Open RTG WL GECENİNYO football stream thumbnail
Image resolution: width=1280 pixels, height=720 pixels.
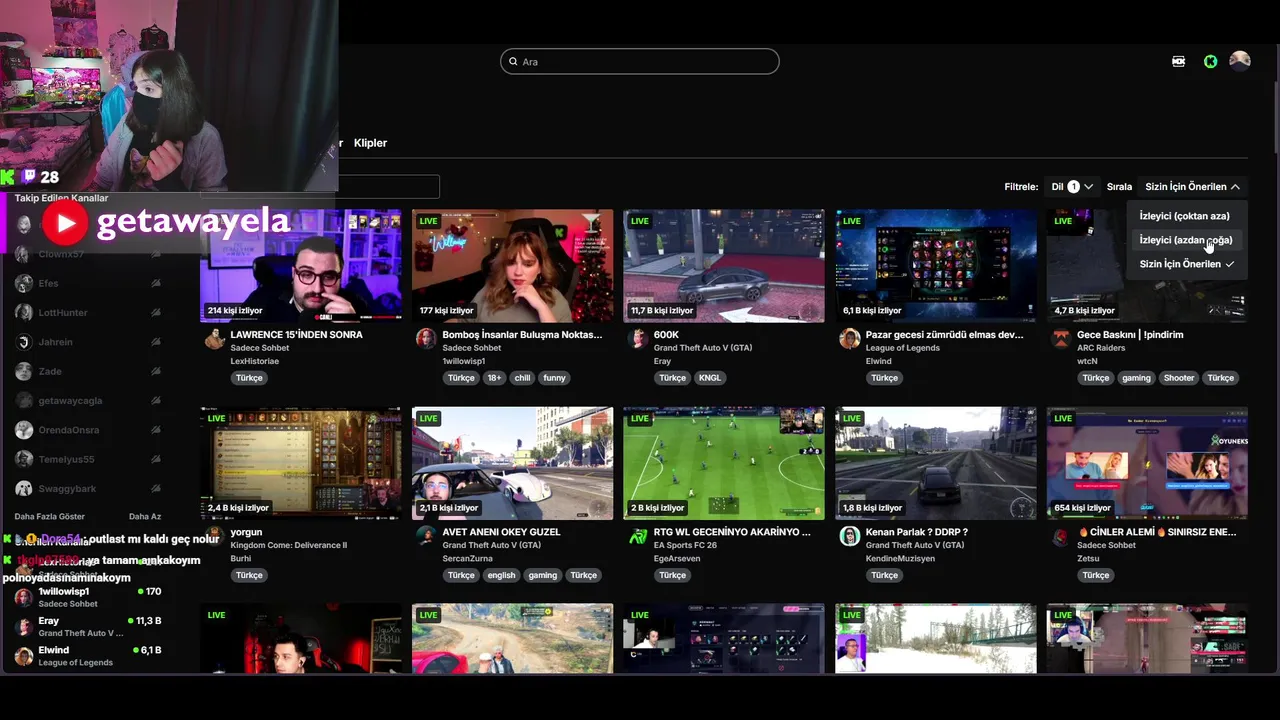point(724,463)
